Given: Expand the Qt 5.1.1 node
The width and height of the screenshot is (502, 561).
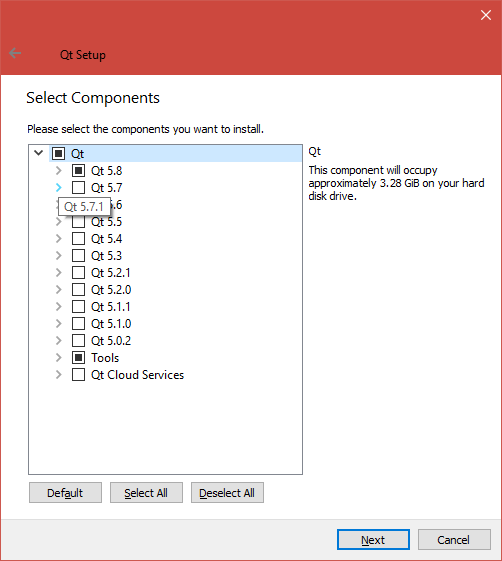Looking at the screenshot, I should click(x=59, y=307).
